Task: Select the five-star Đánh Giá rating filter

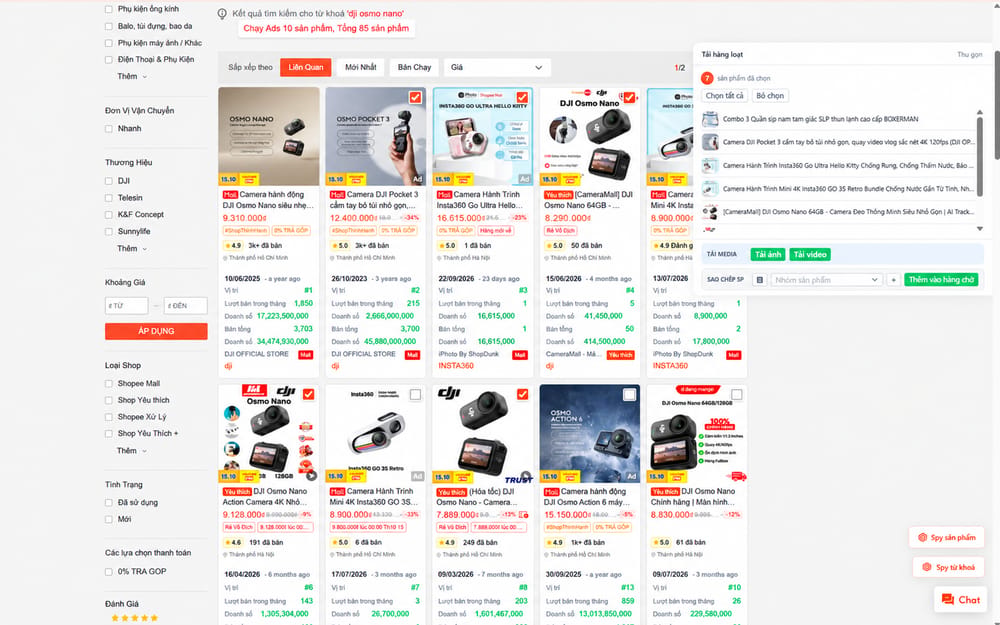Action: click(x=134, y=618)
